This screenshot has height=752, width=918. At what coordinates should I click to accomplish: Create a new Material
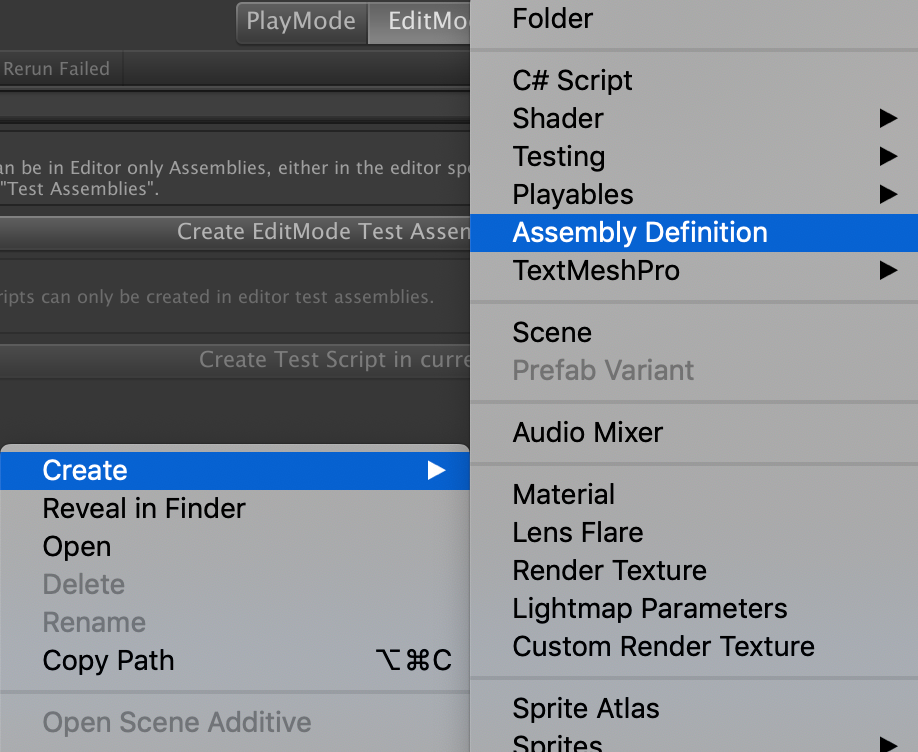coord(563,494)
